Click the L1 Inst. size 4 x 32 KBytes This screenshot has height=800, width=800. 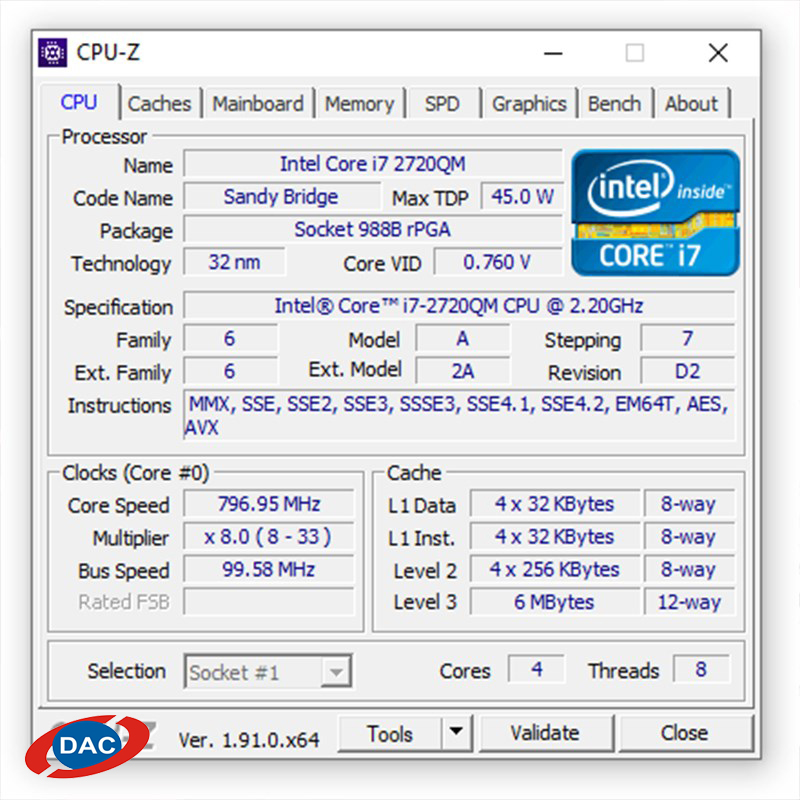(x=555, y=537)
